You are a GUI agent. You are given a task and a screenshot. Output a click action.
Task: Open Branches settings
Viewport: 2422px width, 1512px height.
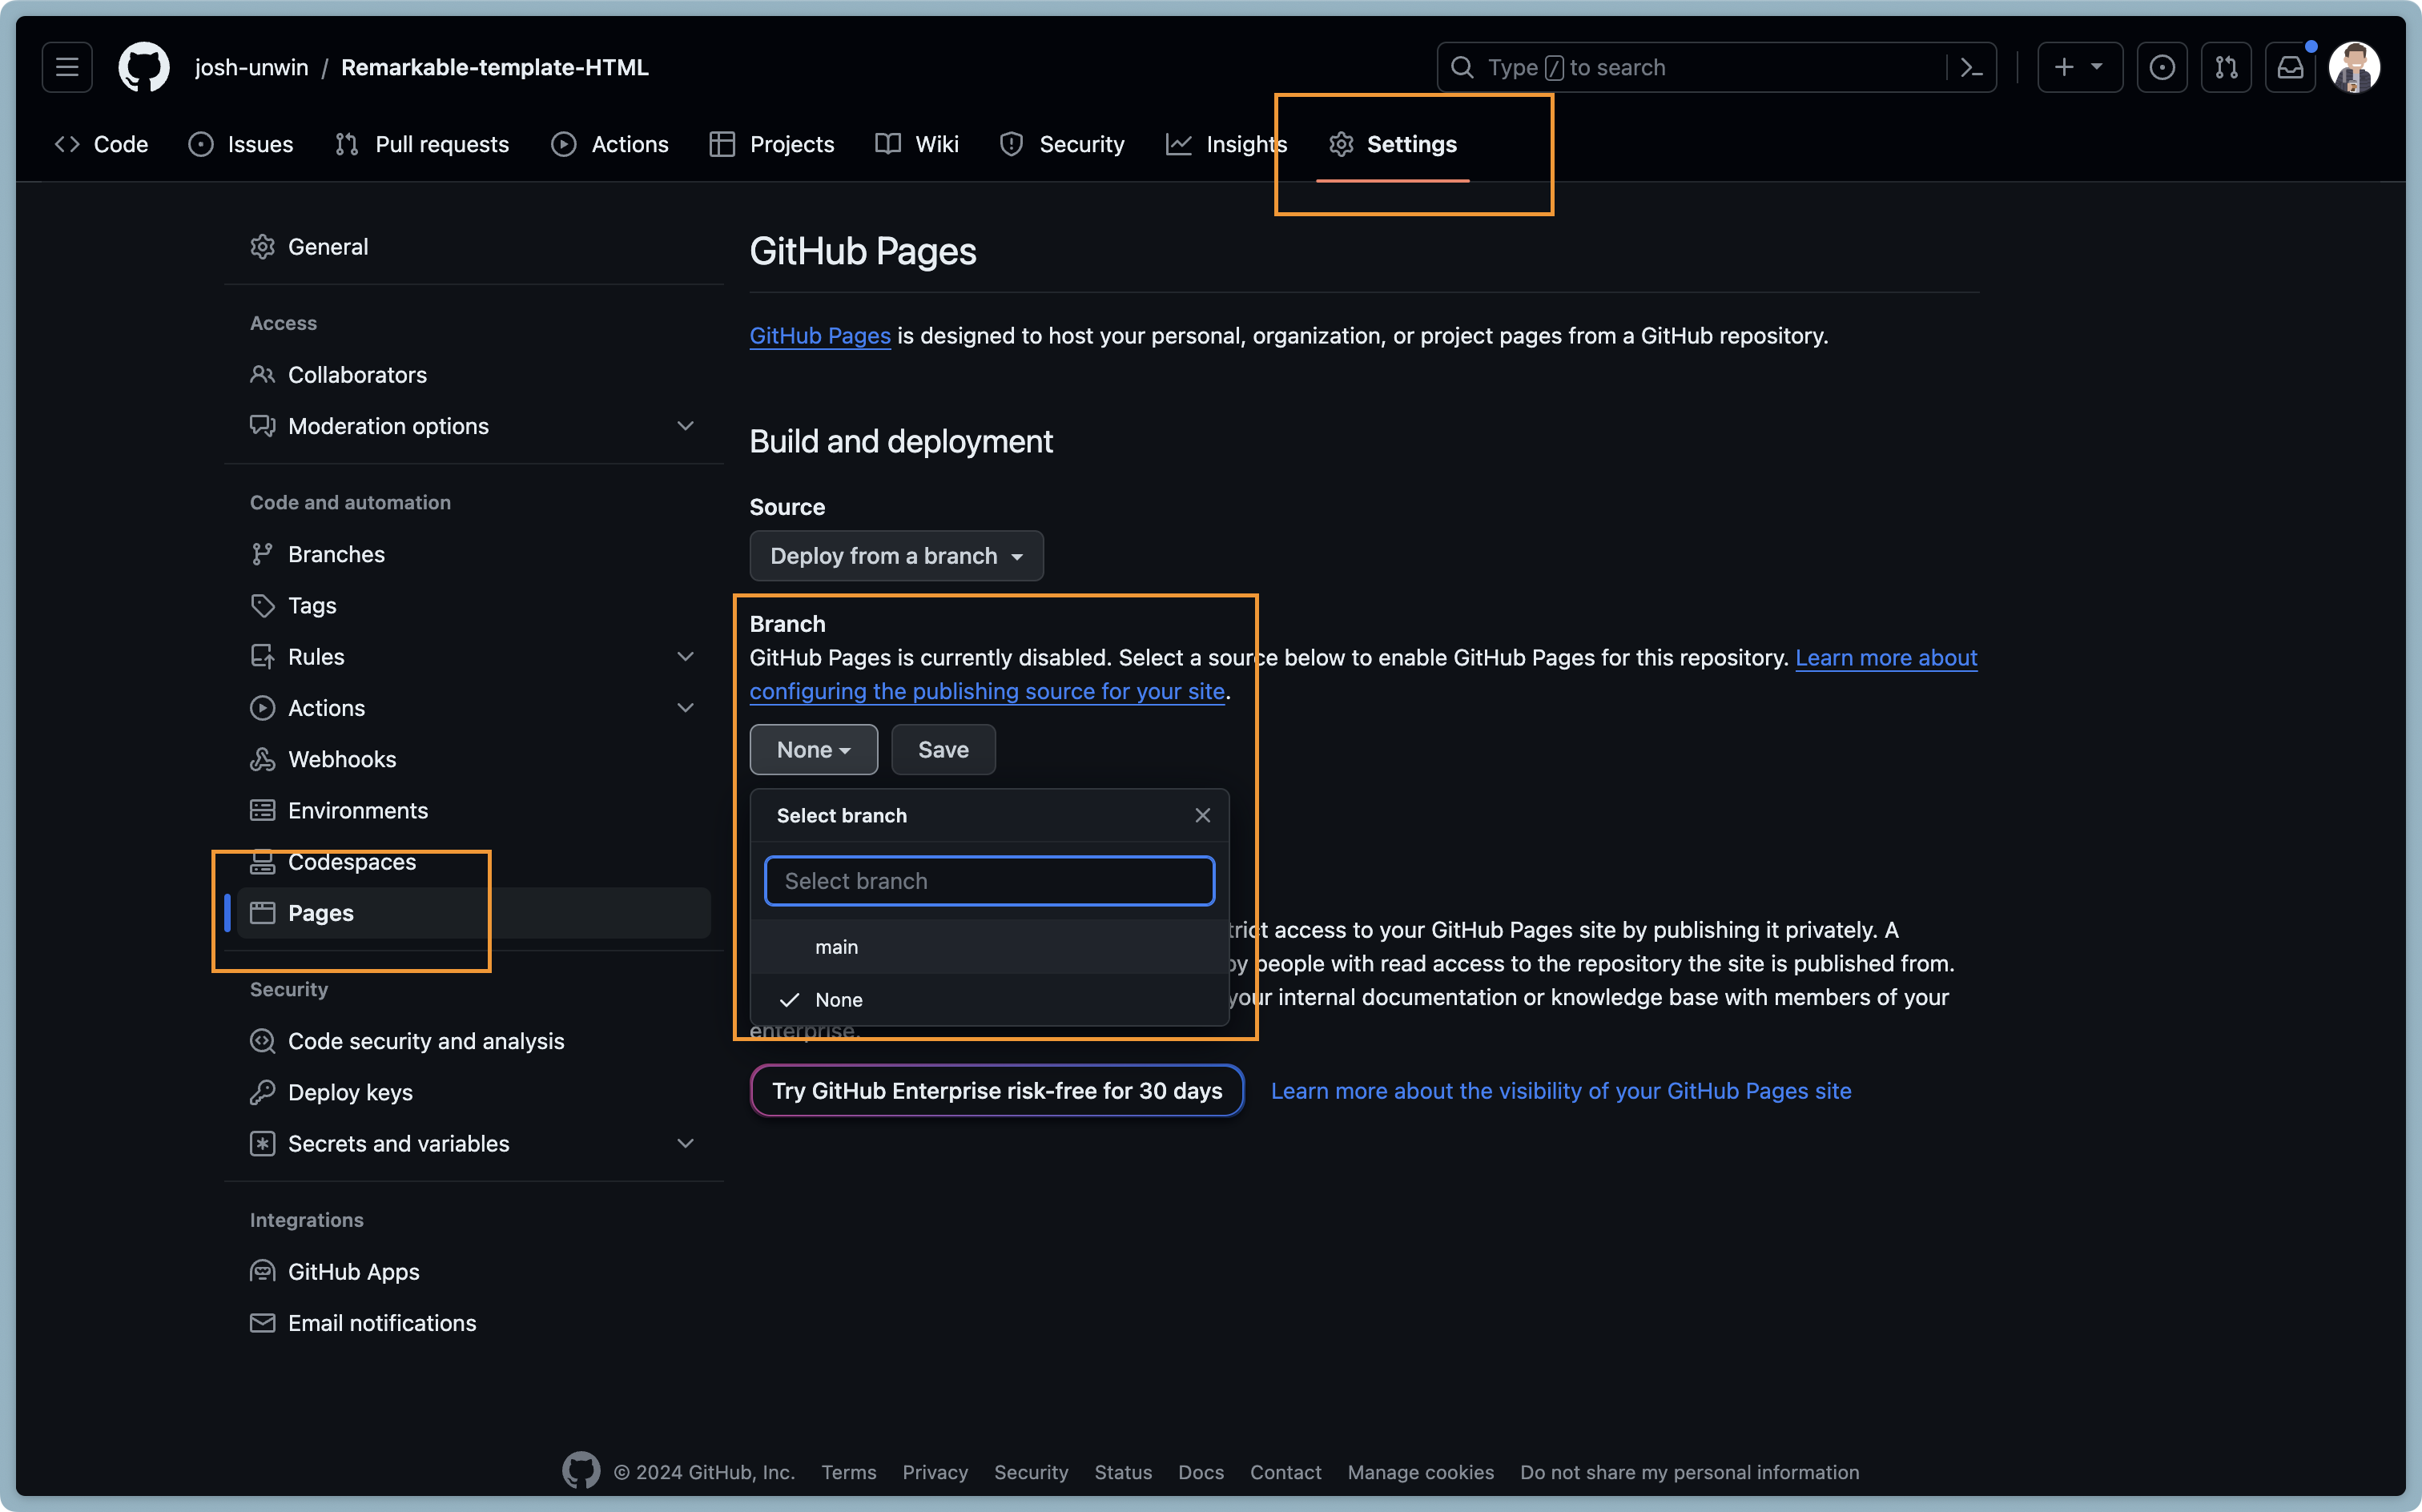pyautogui.click(x=474, y=554)
